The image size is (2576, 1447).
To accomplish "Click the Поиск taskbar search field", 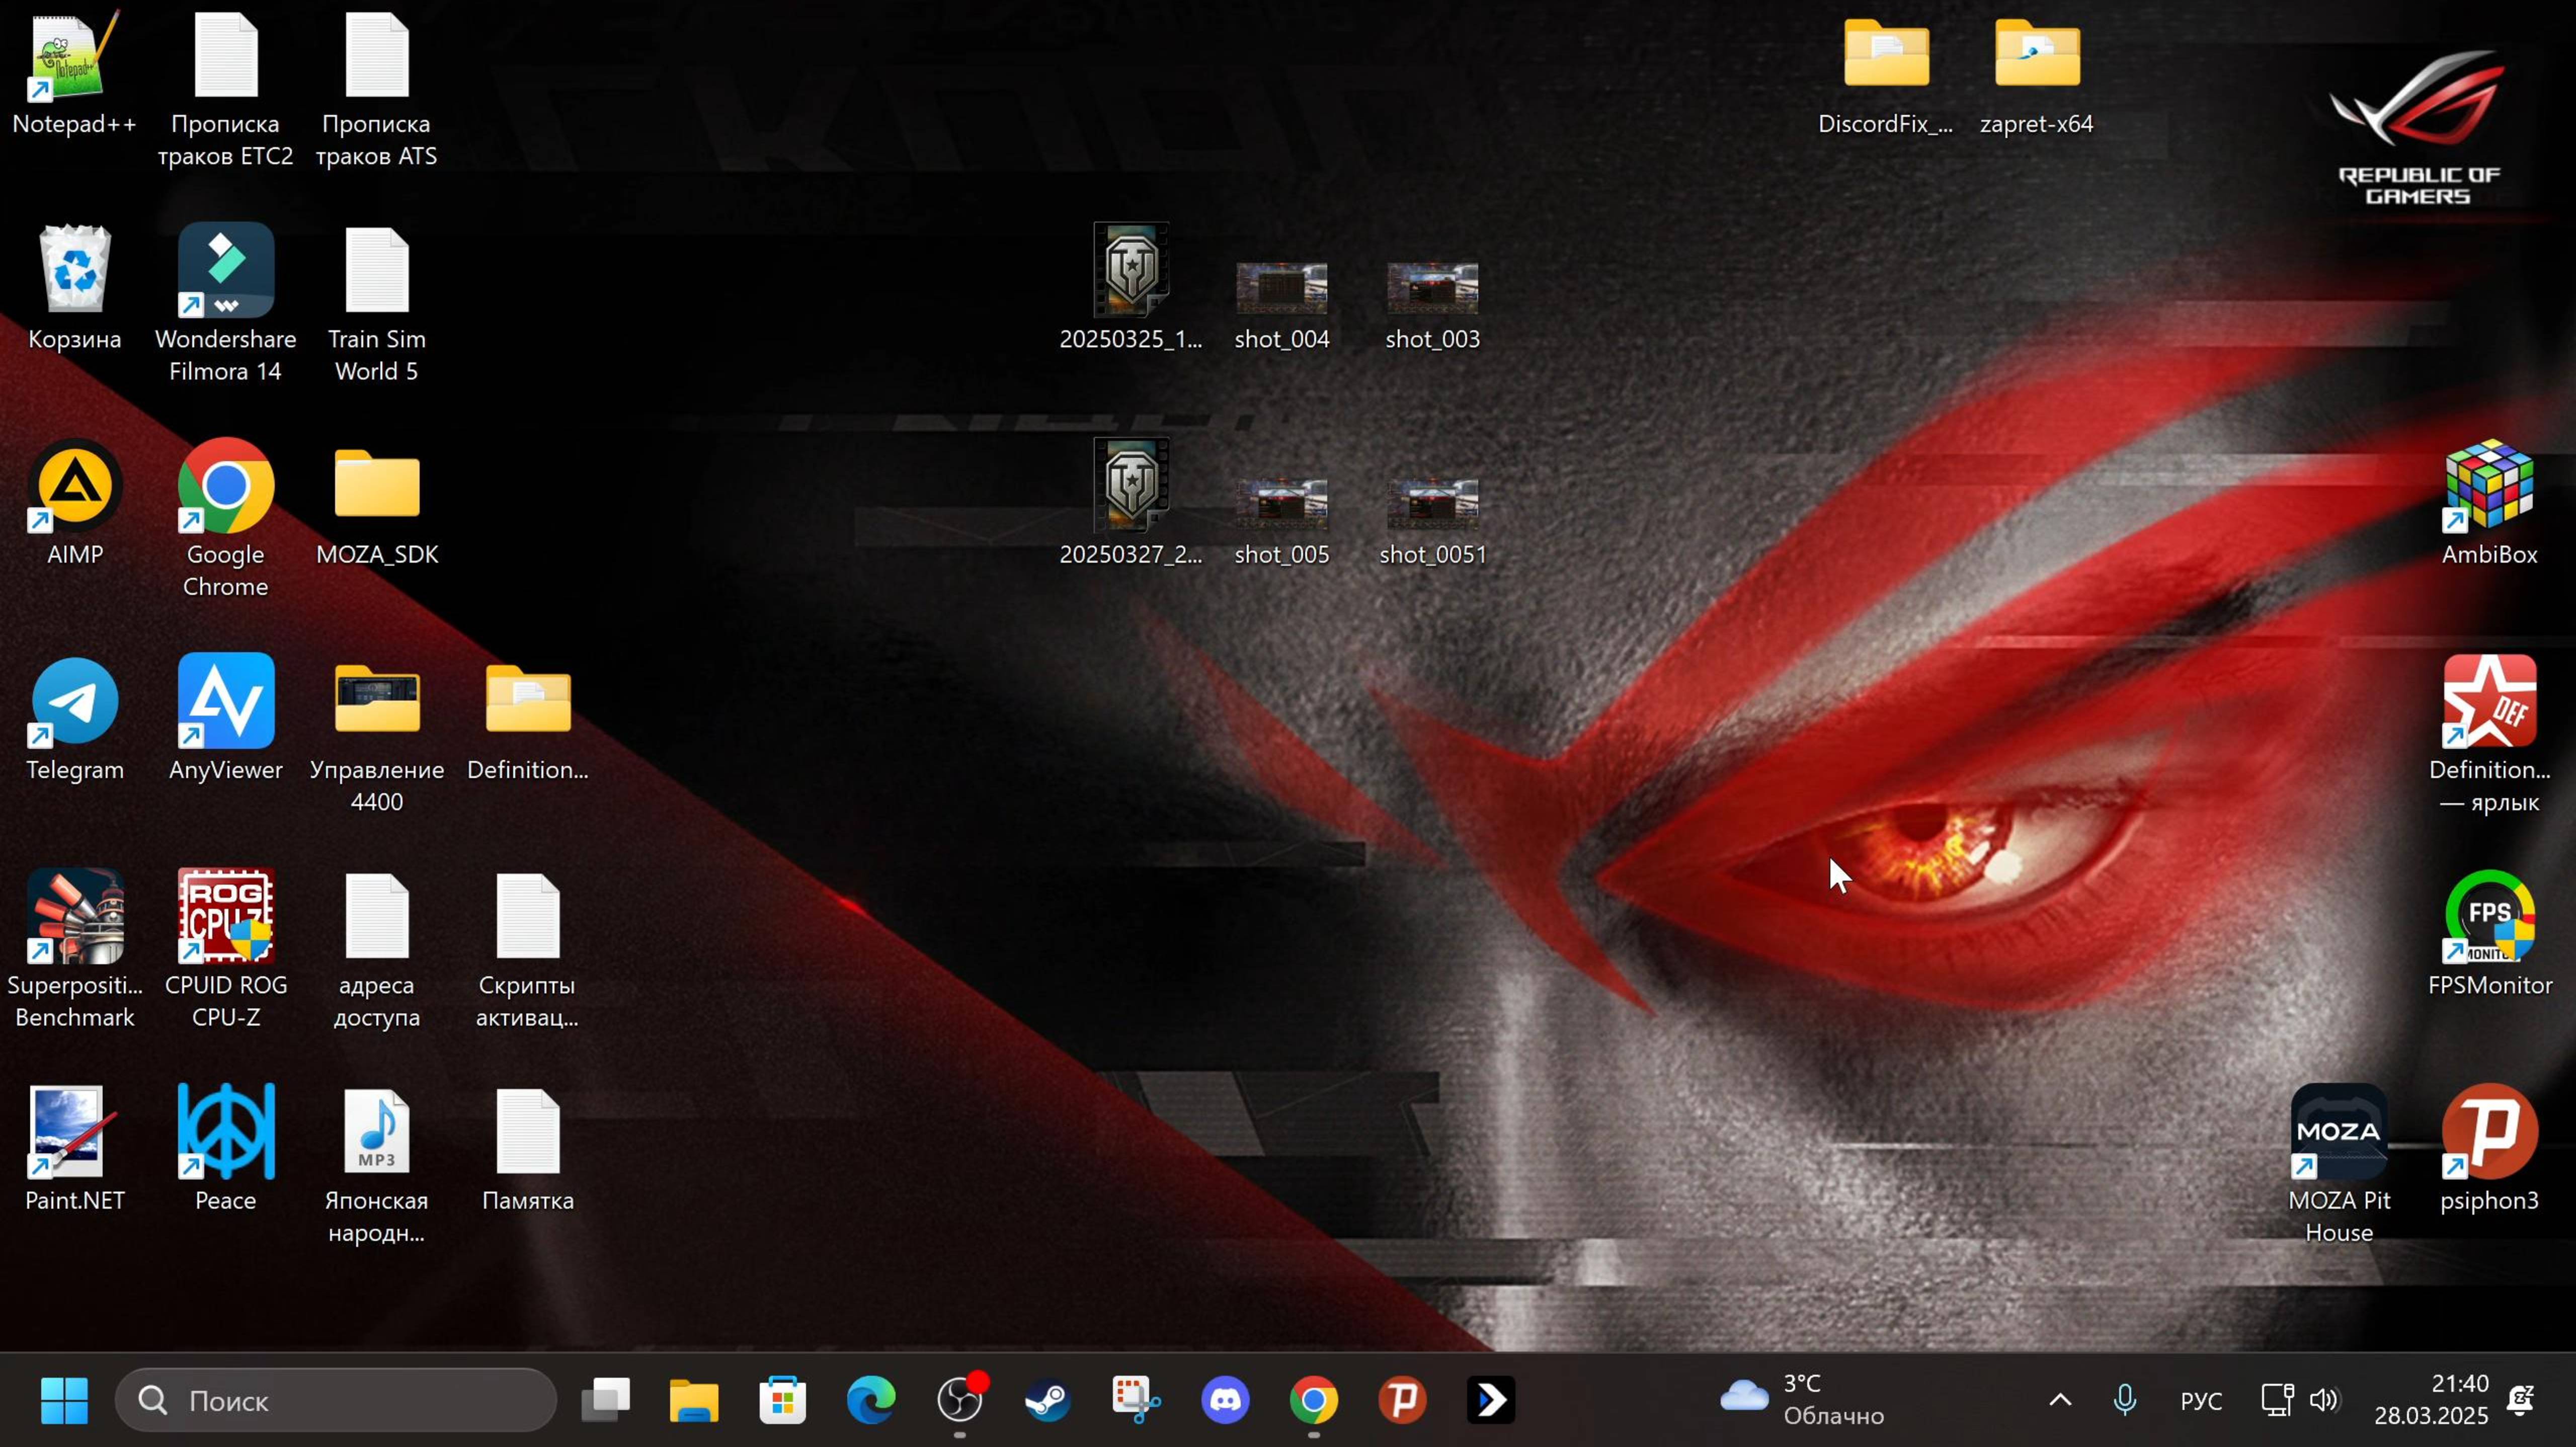I will pos(336,1400).
